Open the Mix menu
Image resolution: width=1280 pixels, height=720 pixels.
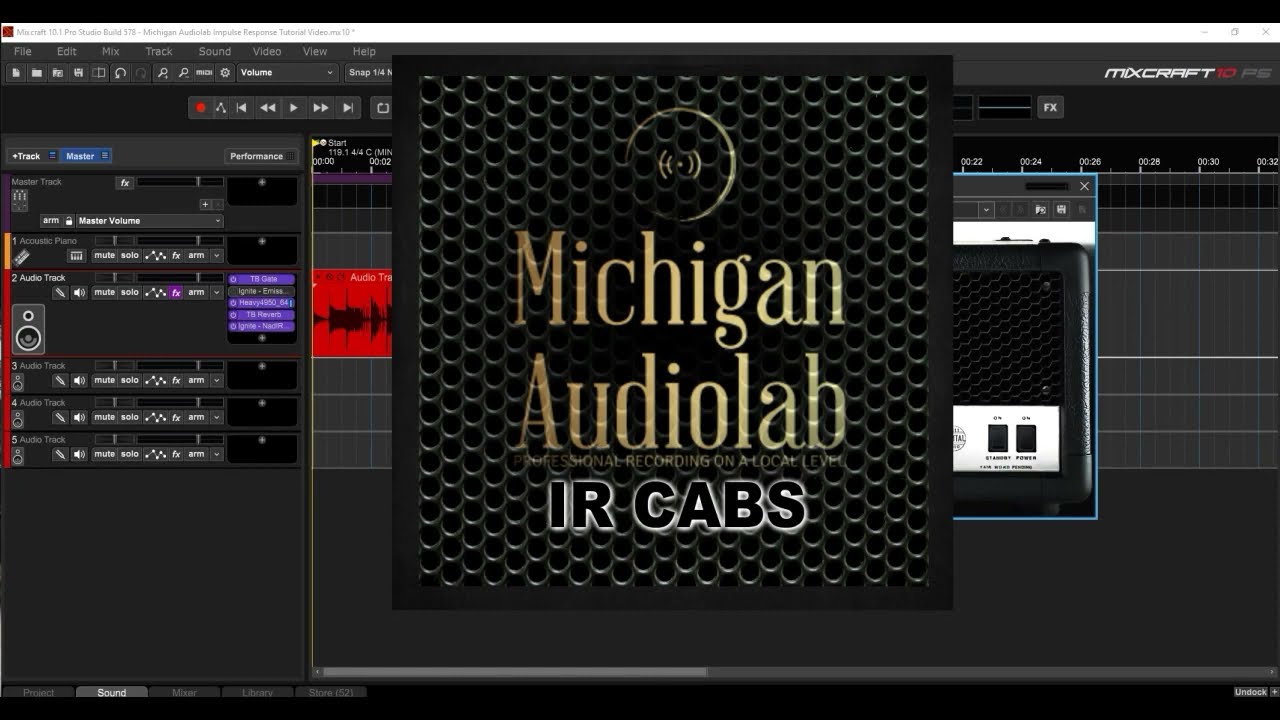coord(110,51)
